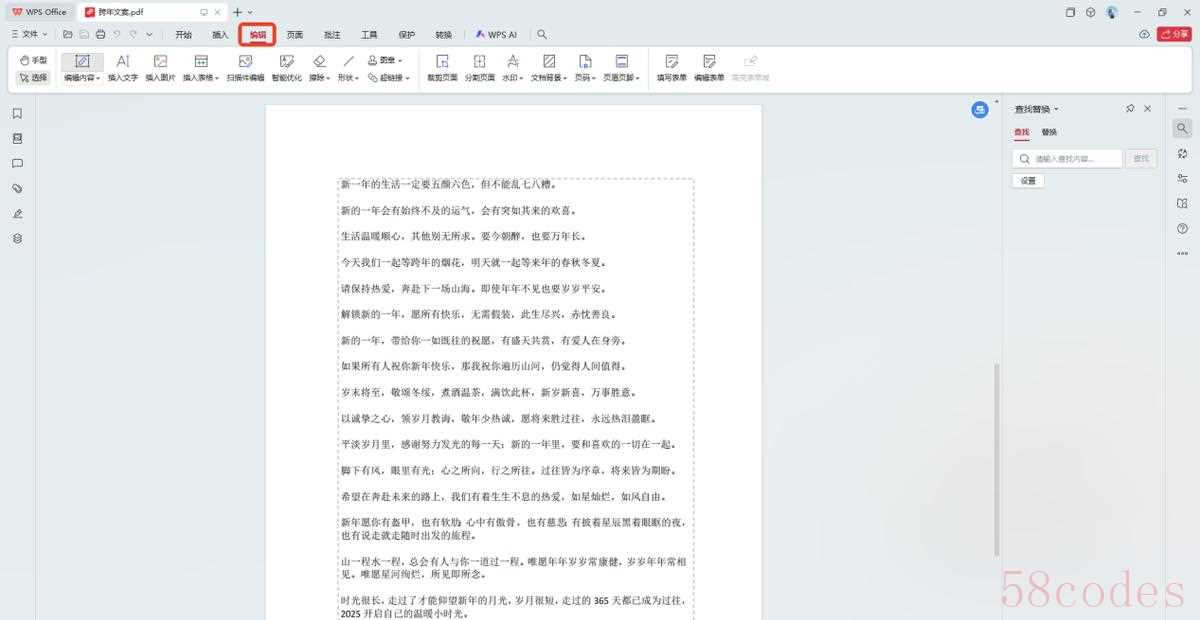This screenshot has height=620, width=1200.
Task: Pin the 查找替换 panel
Action: (1130, 109)
